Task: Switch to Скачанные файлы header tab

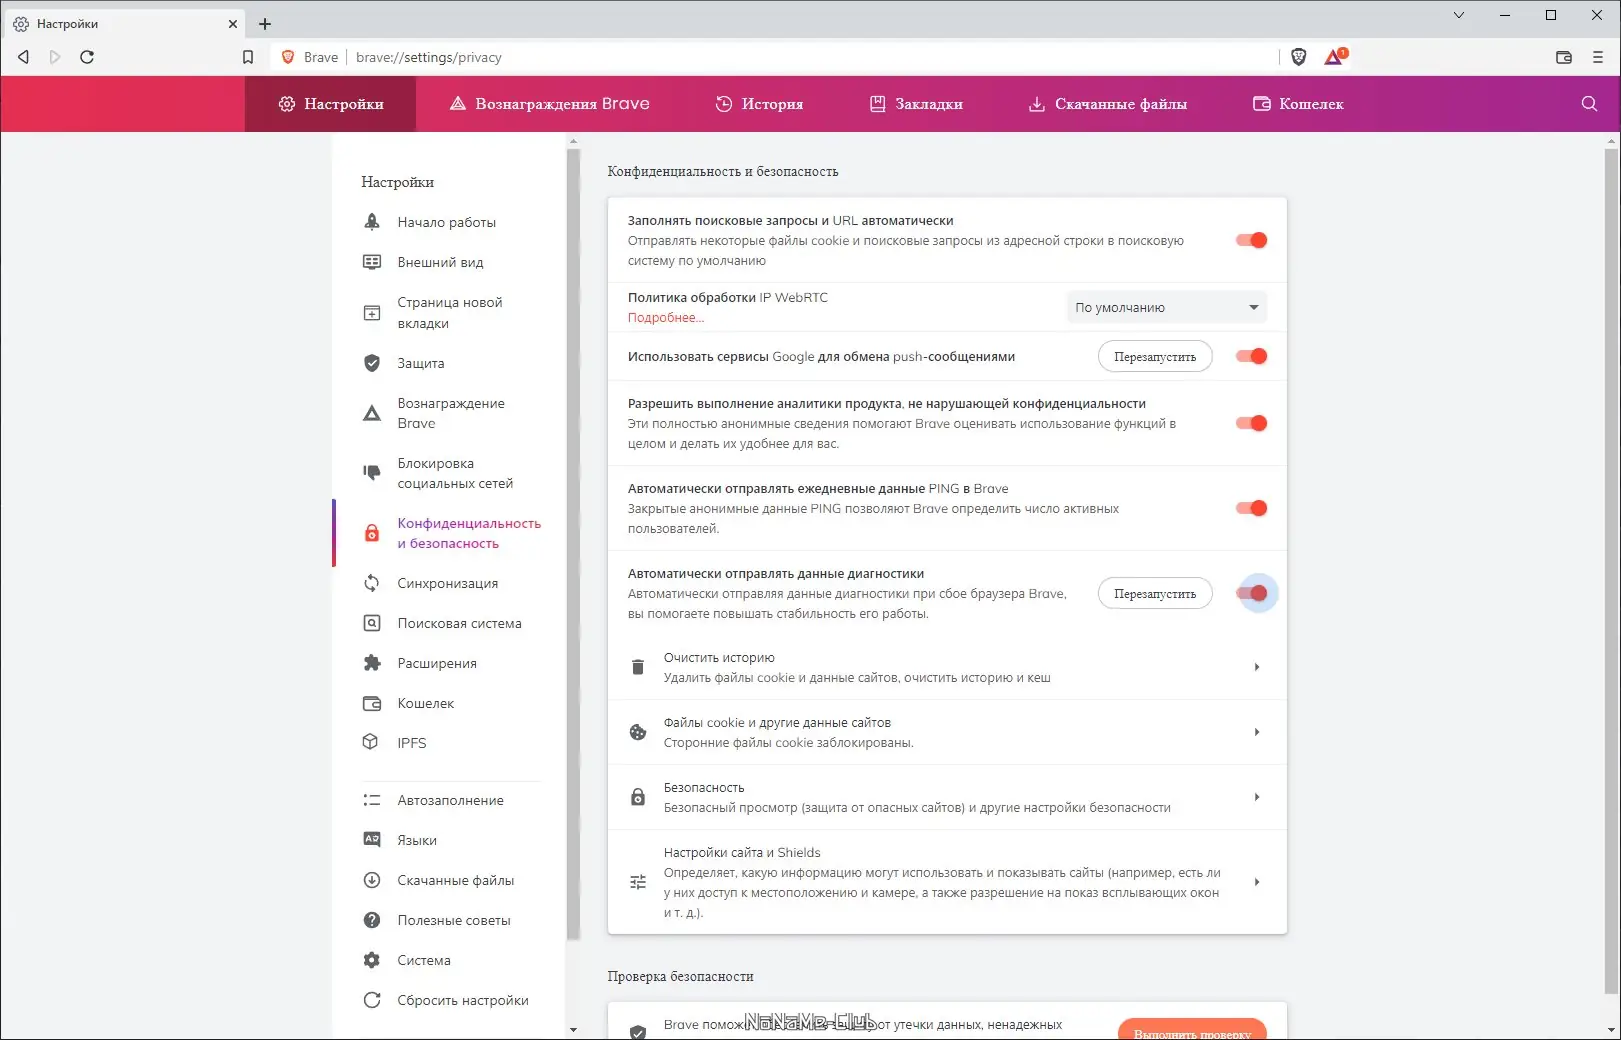Action: tap(1108, 104)
